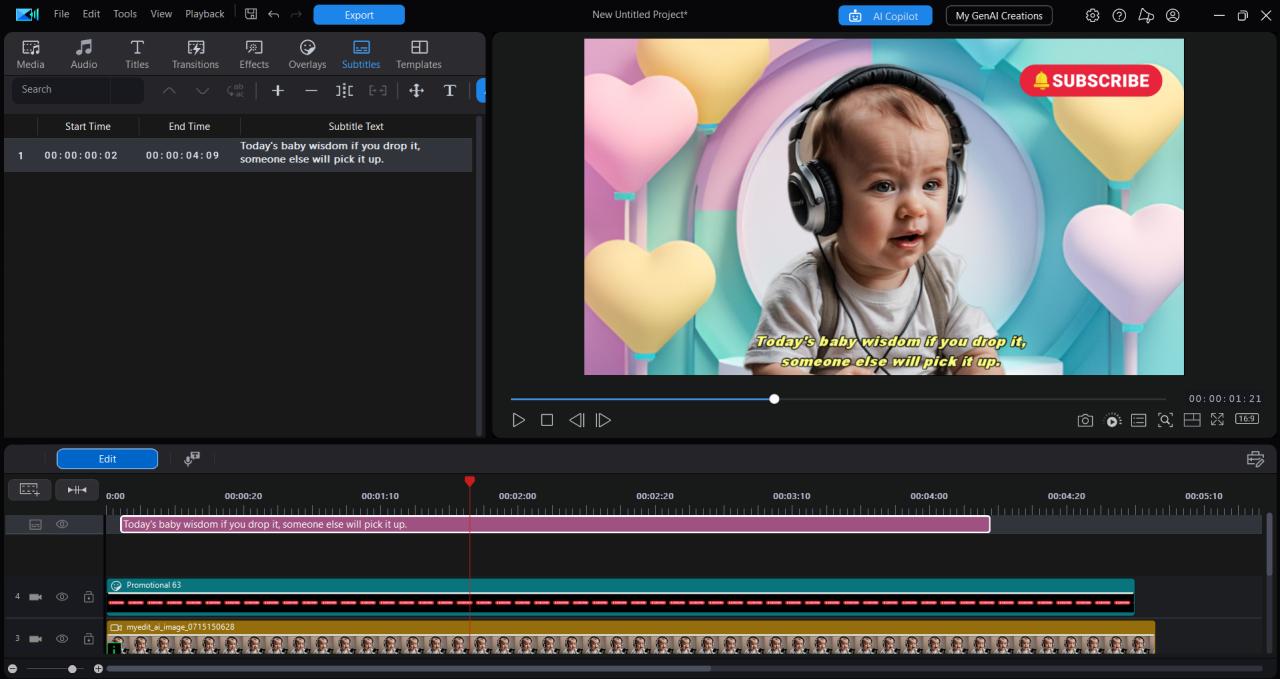Open the preview zoom fit options

(1165, 420)
